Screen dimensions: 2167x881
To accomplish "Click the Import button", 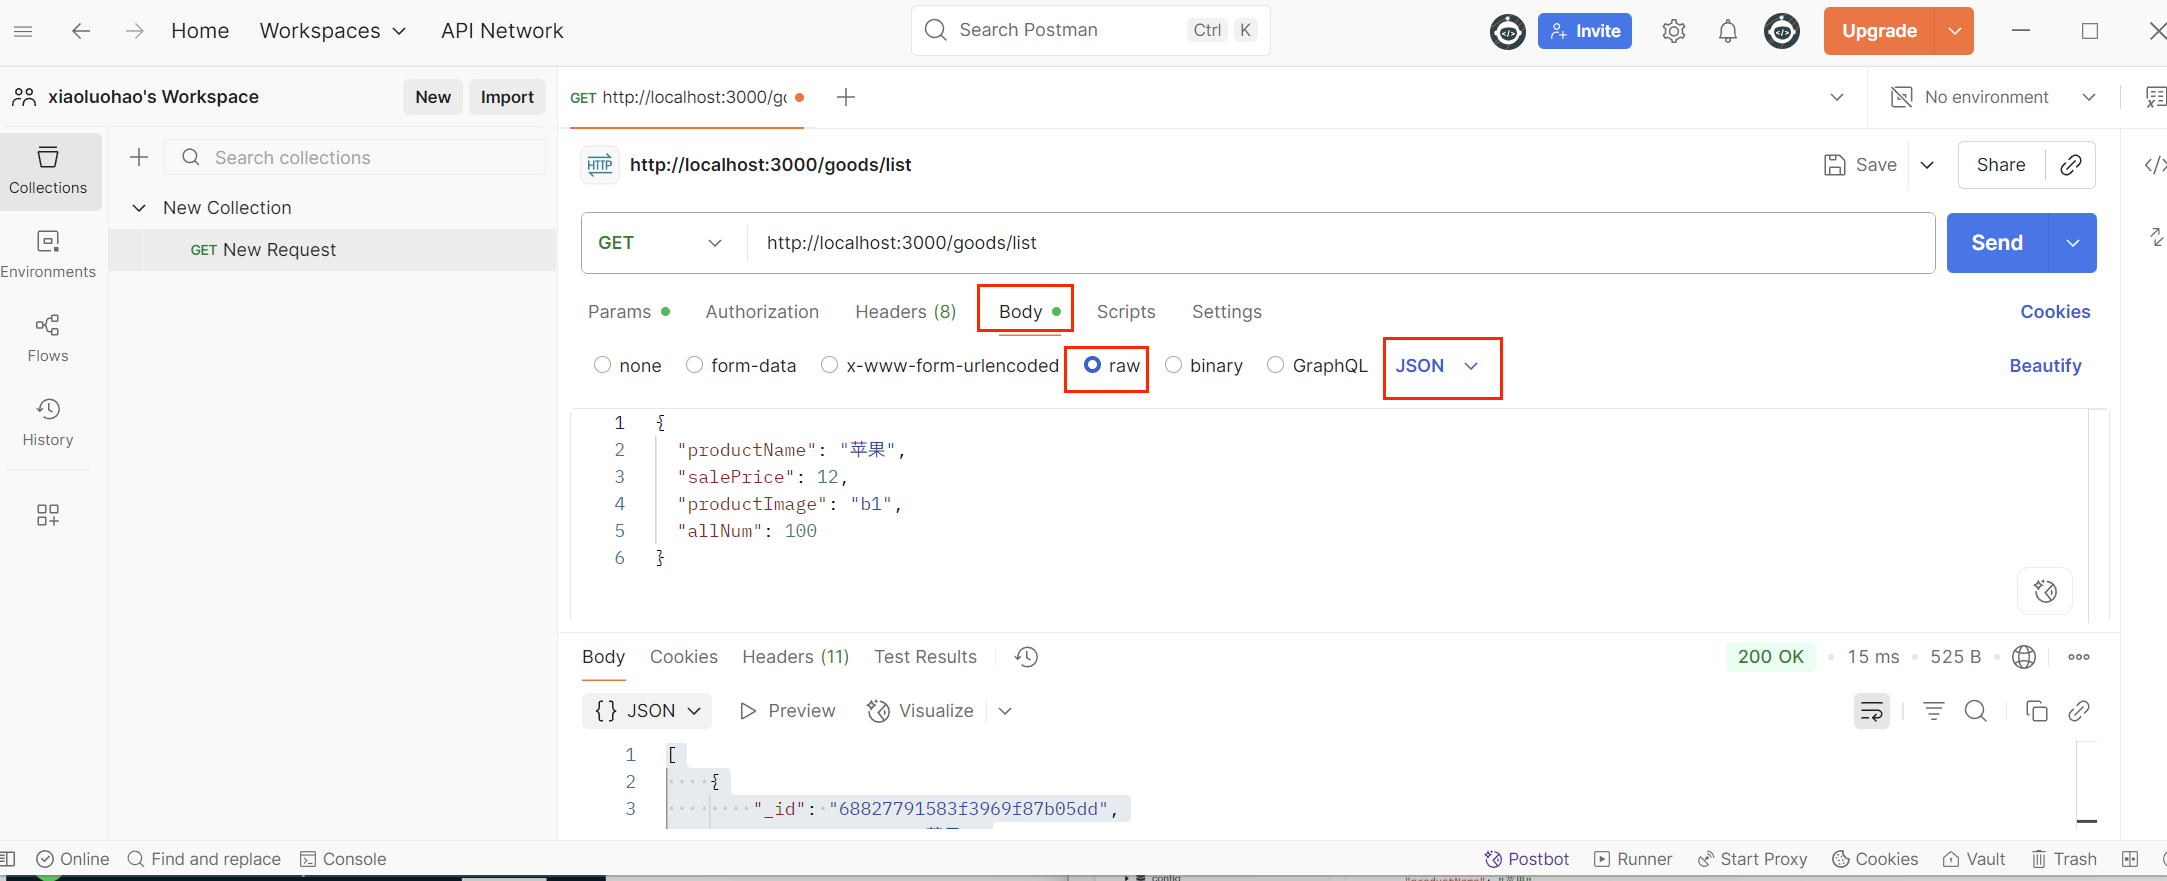I will (507, 97).
